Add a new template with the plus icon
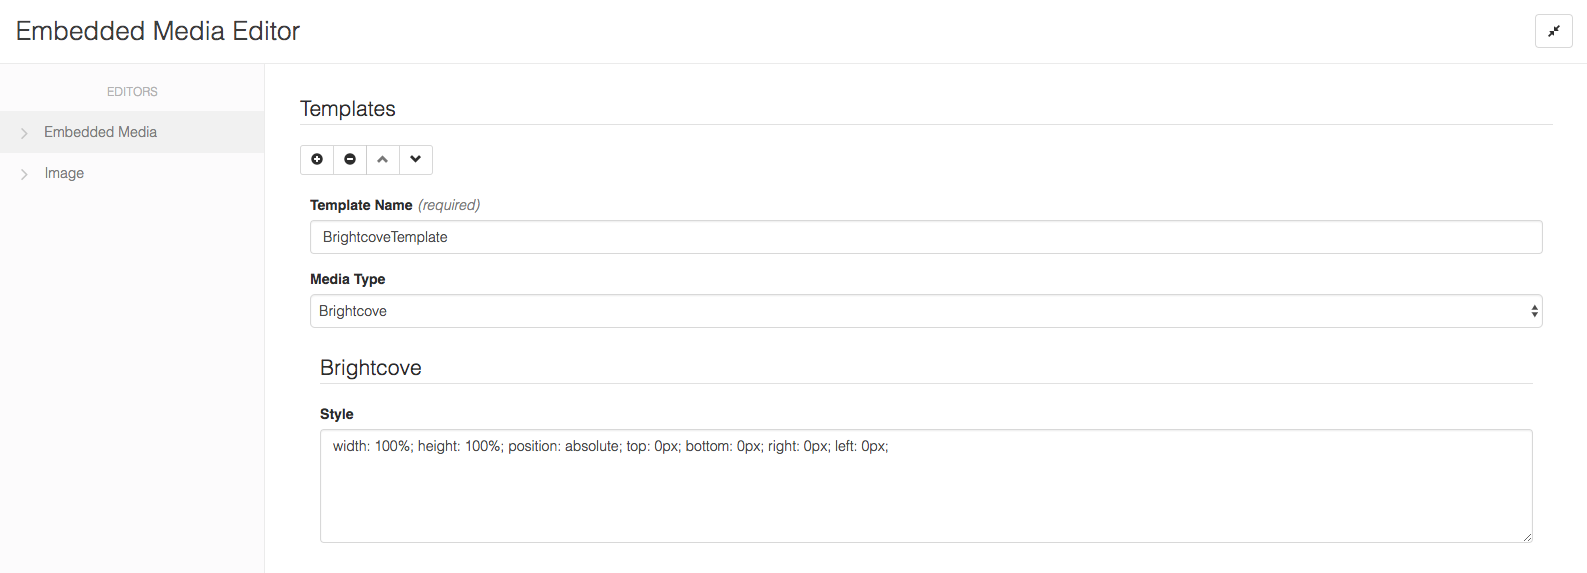 pyautogui.click(x=317, y=160)
